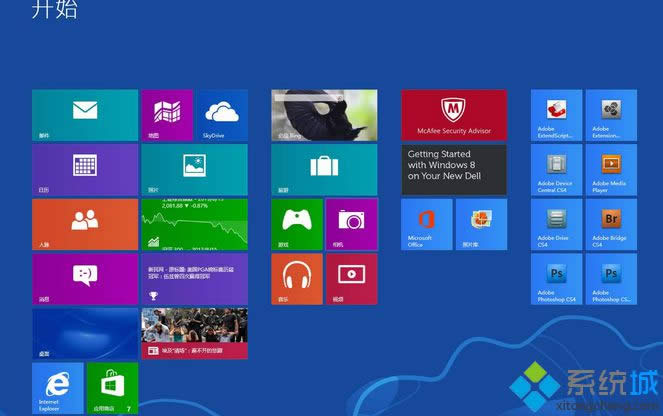This screenshot has height=416, width=663.
Task: Open the Bing tile with bird photo
Action: pyautogui.click(x=324, y=115)
